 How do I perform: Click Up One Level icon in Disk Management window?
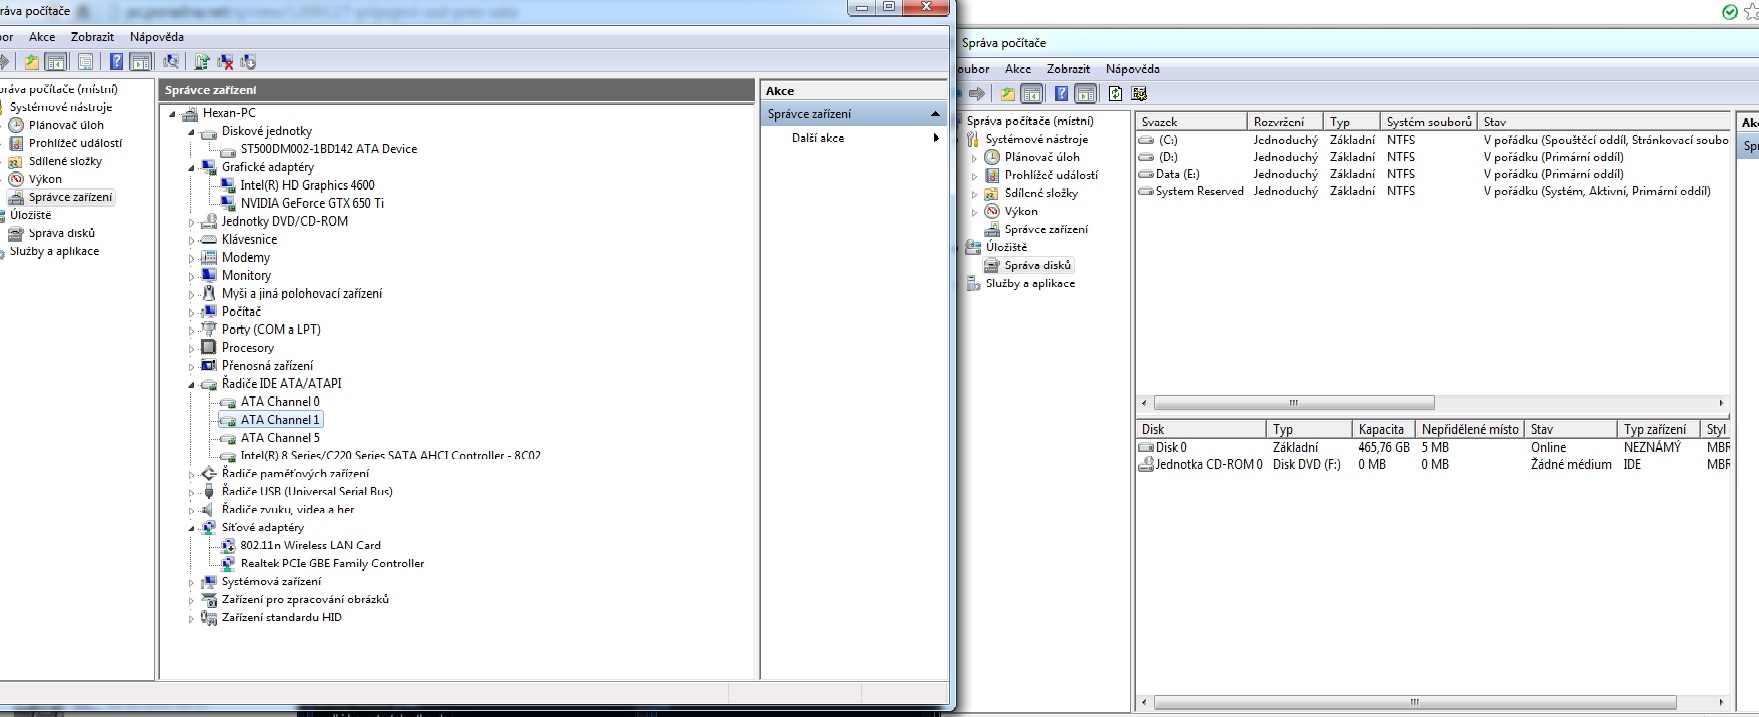click(x=1007, y=94)
